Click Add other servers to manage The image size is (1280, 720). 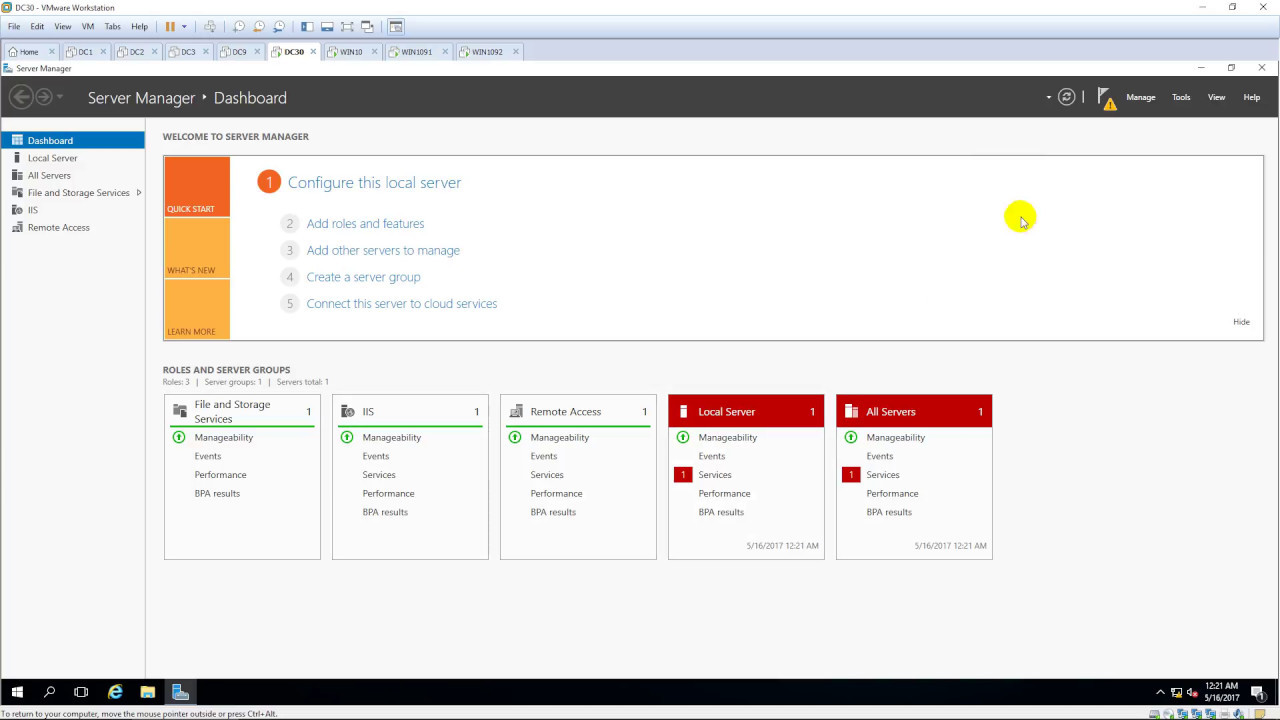(x=383, y=250)
